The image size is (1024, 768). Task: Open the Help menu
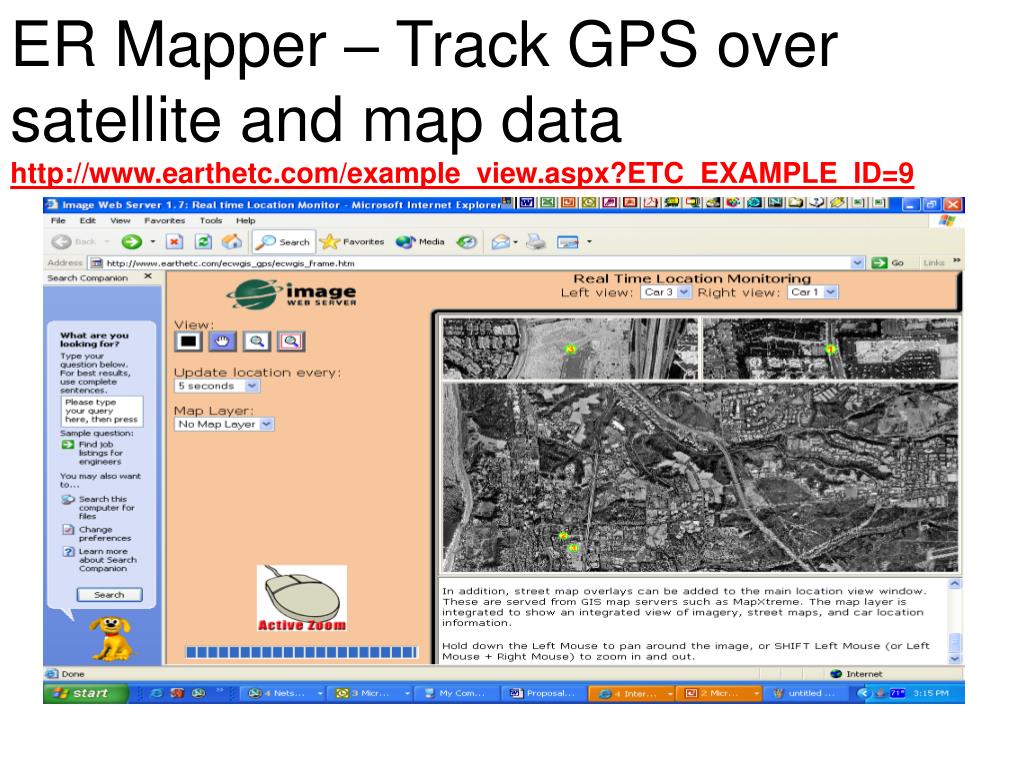[x=246, y=221]
